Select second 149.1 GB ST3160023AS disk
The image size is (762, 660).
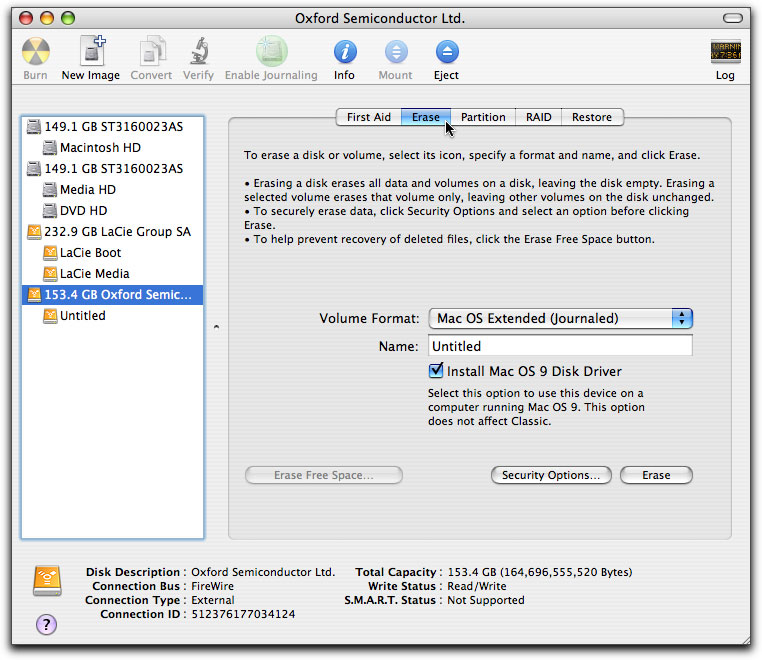click(x=113, y=169)
